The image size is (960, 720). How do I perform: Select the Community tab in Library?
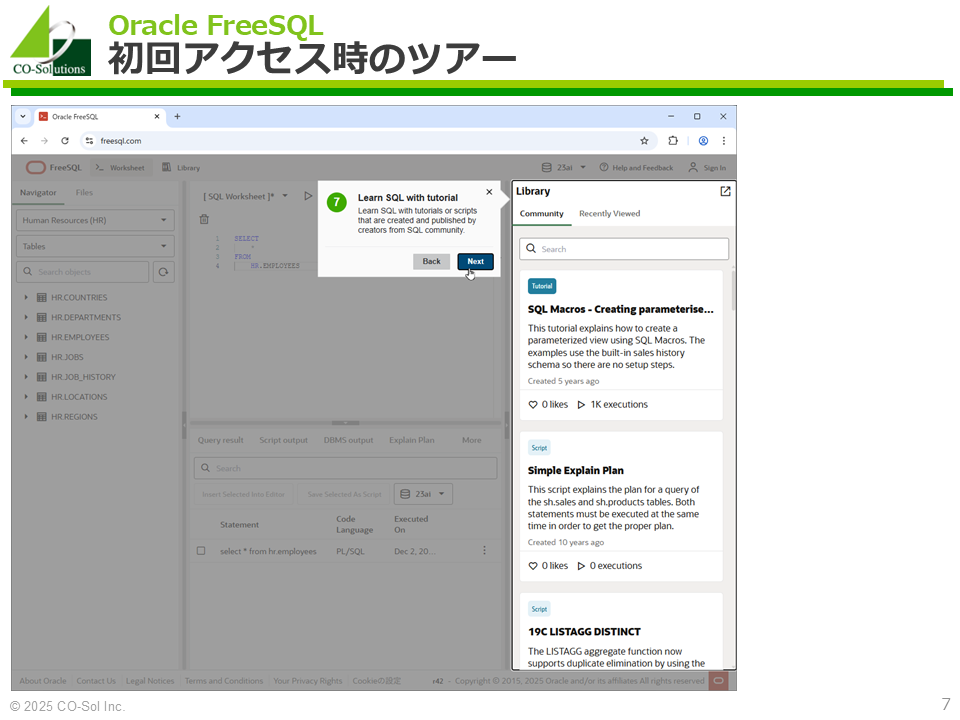click(541, 214)
